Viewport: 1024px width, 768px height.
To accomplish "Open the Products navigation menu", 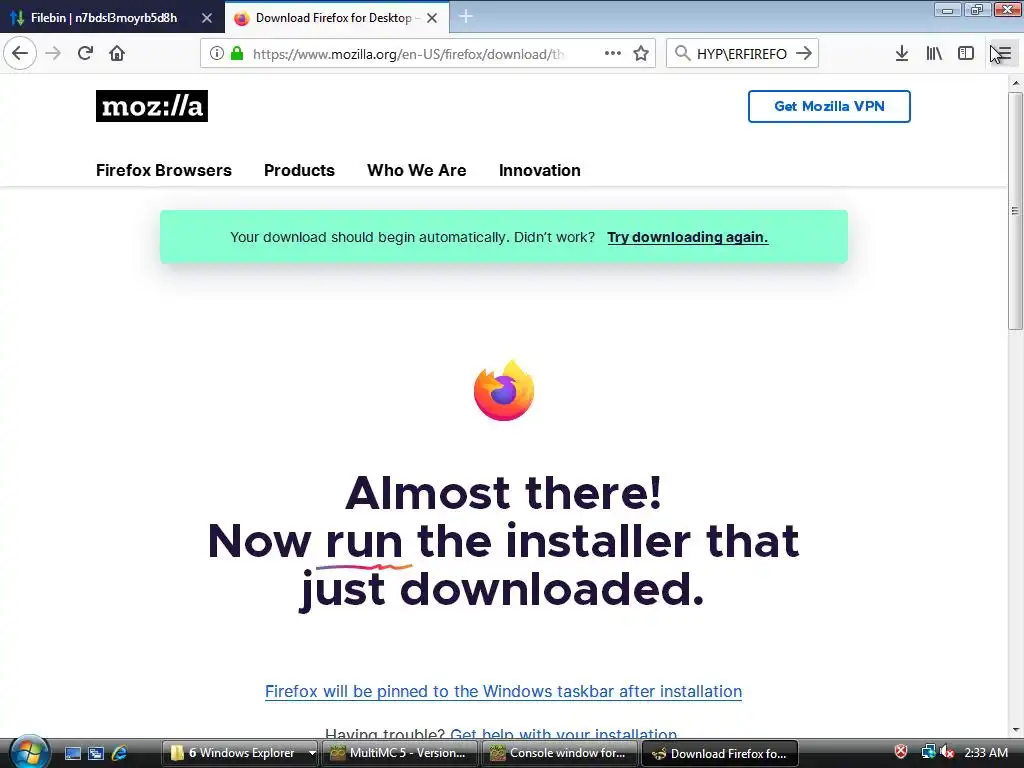I will (299, 170).
